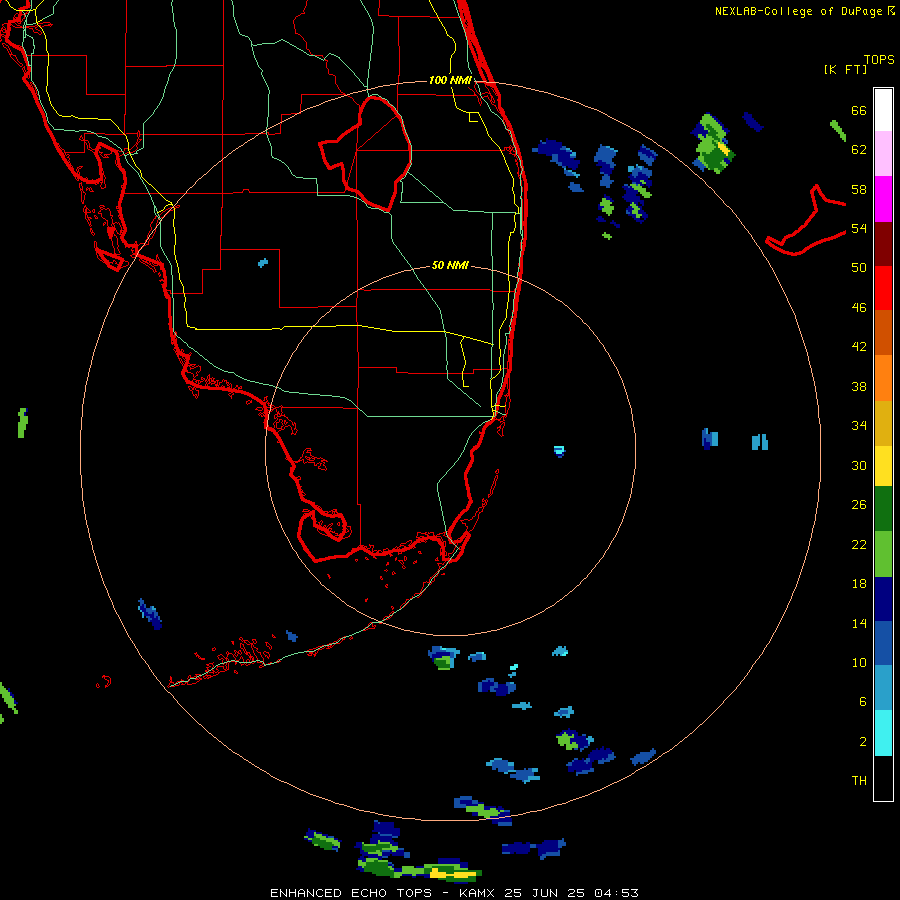The image size is (900, 900).
Task: Click the magenta legend color band
Action: coord(883,199)
